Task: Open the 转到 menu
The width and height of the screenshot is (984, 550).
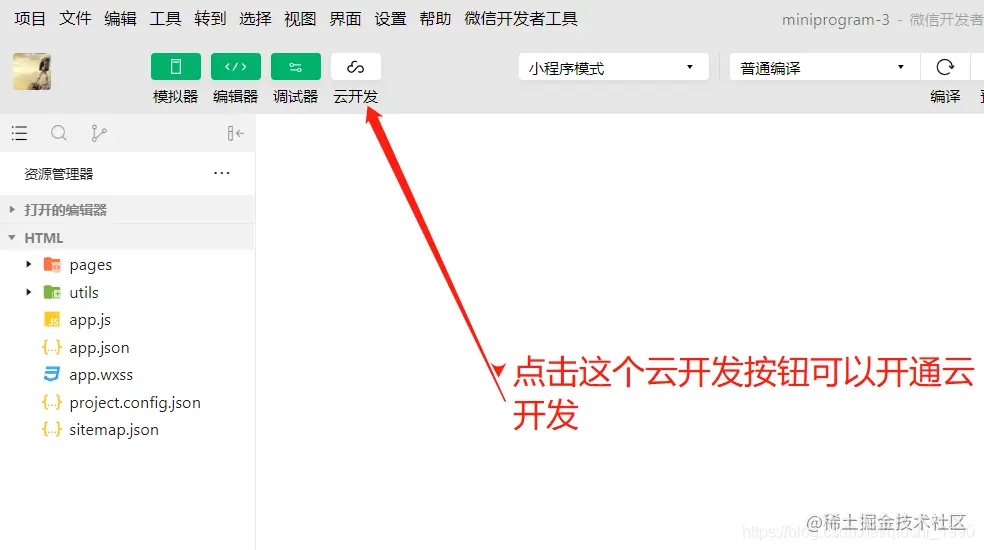Action: click(210, 19)
